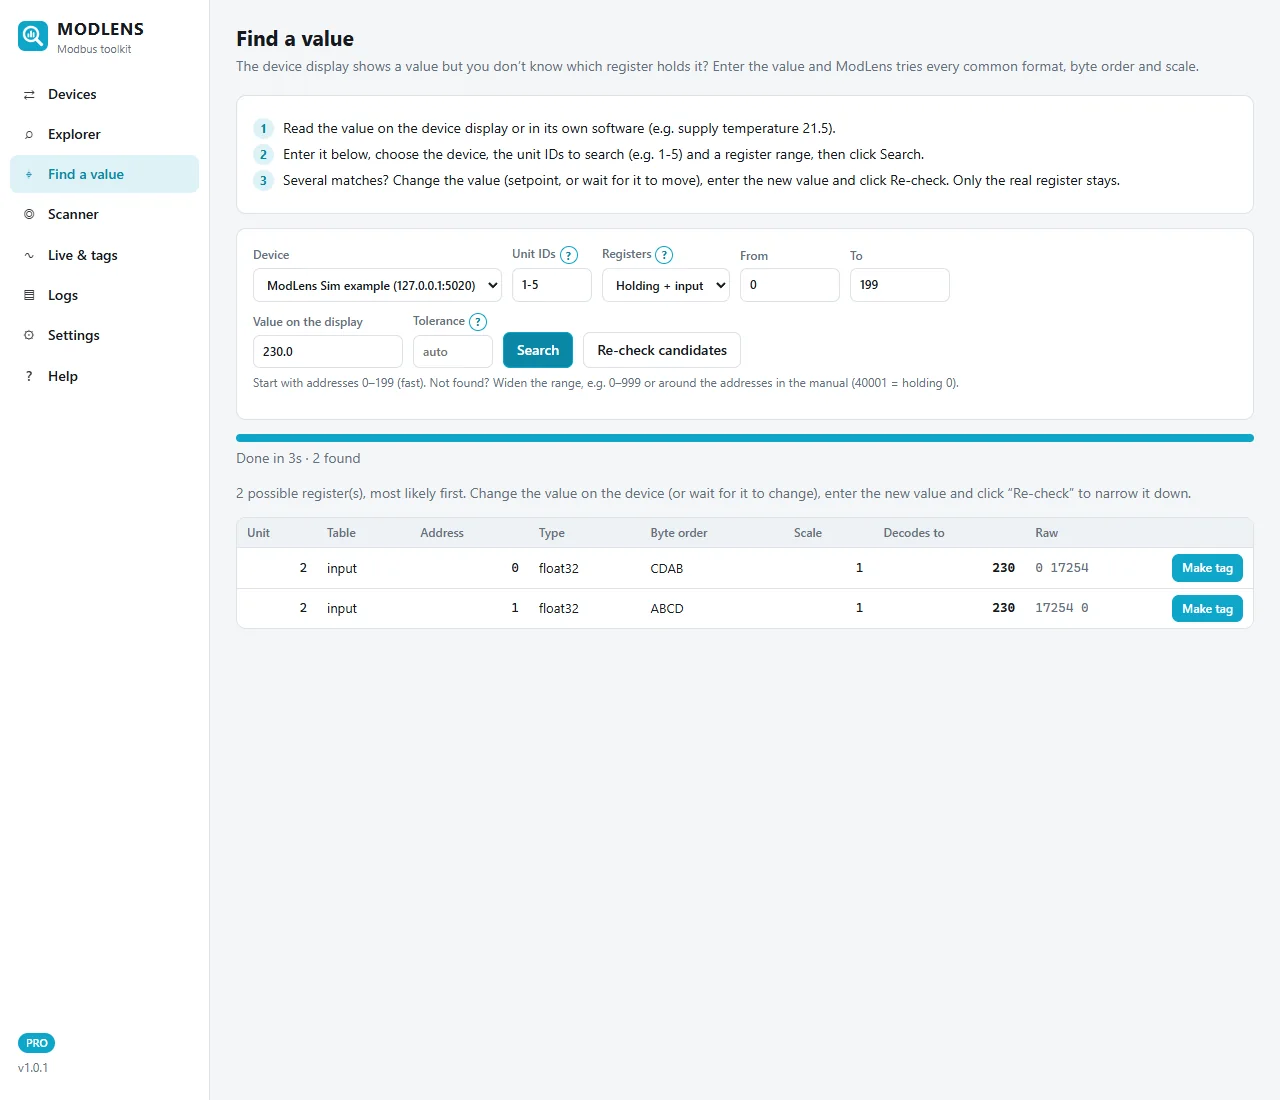Click the 'Decodes to' column header
Screen dimensions: 1280x1100
coord(914,533)
